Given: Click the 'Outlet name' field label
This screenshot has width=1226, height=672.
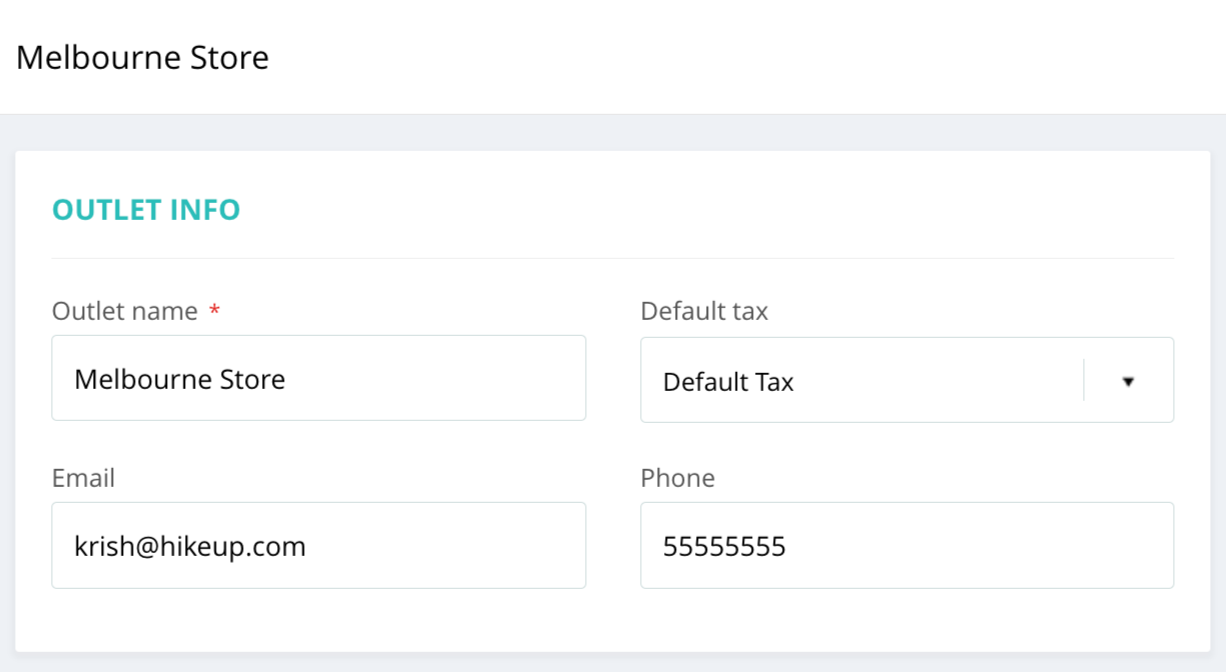Looking at the screenshot, I should [x=125, y=311].
